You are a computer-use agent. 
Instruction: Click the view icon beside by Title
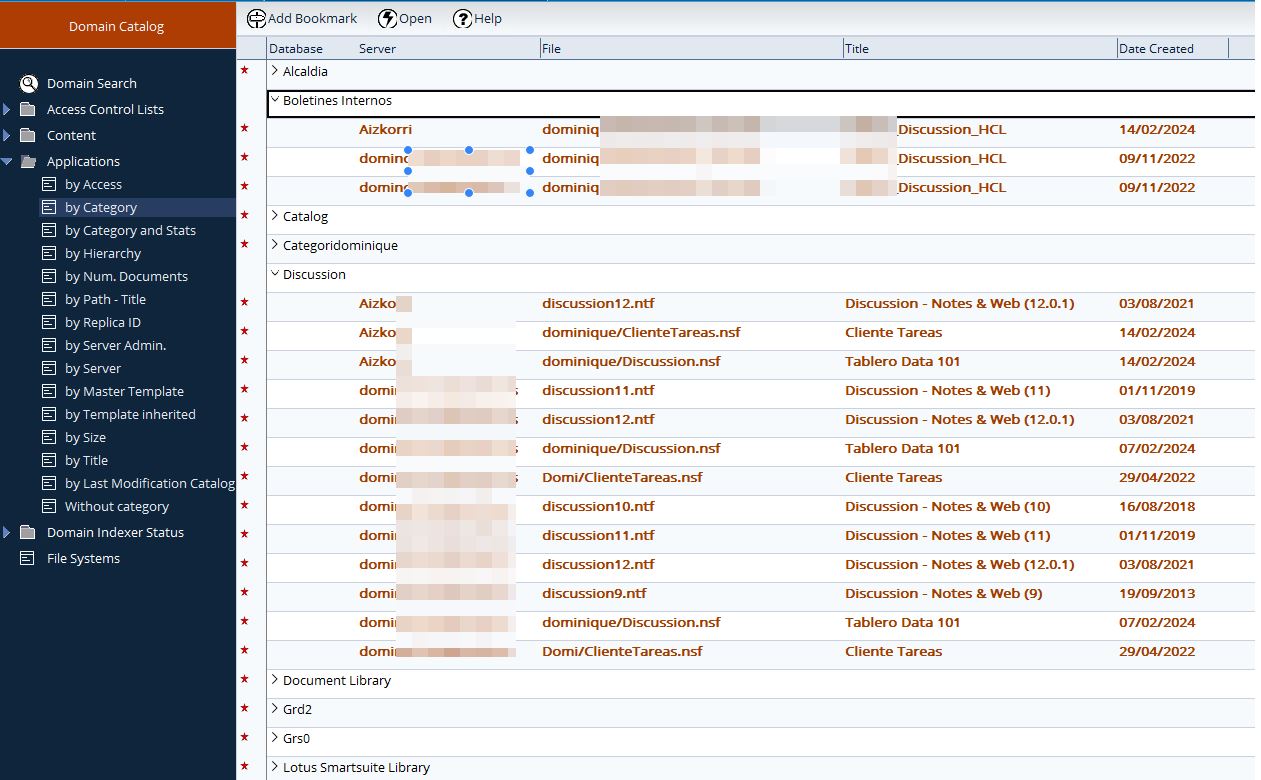(49, 460)
